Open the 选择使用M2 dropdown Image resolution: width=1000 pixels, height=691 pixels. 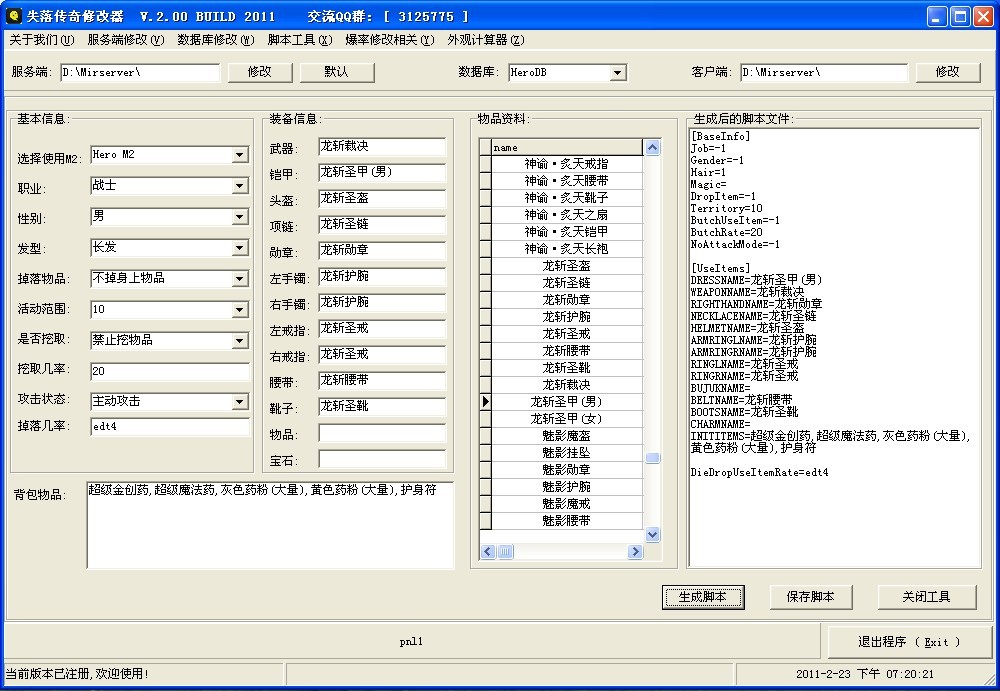(x=240, y=155)
